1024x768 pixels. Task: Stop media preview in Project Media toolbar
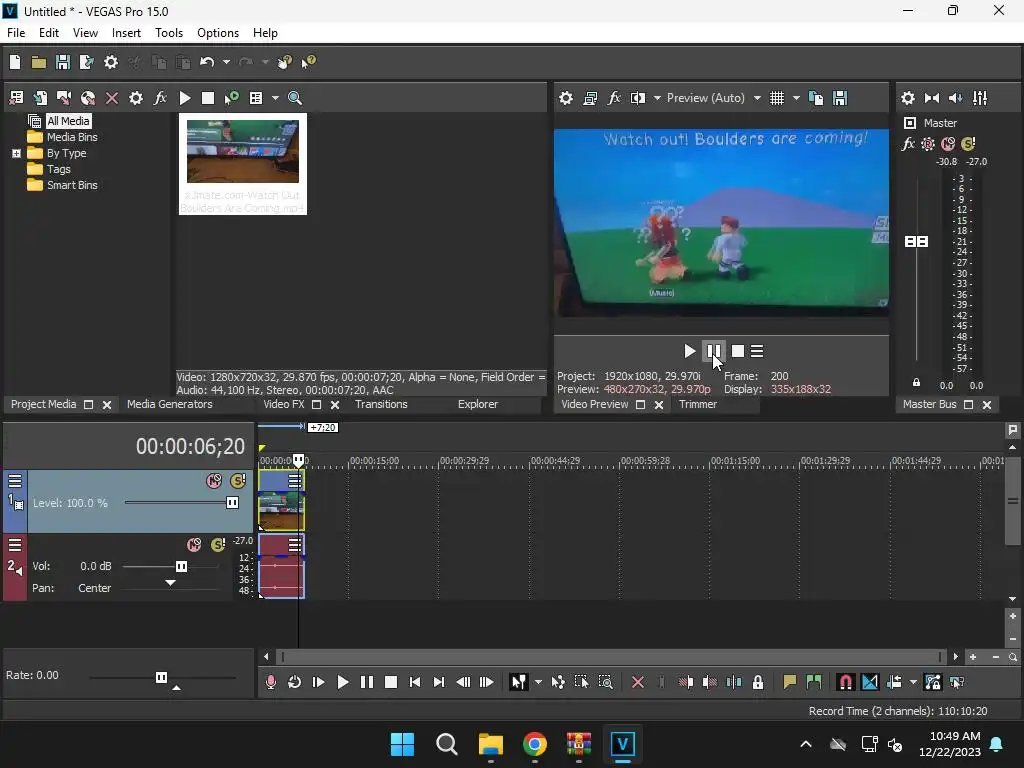[x=208, y=98]
